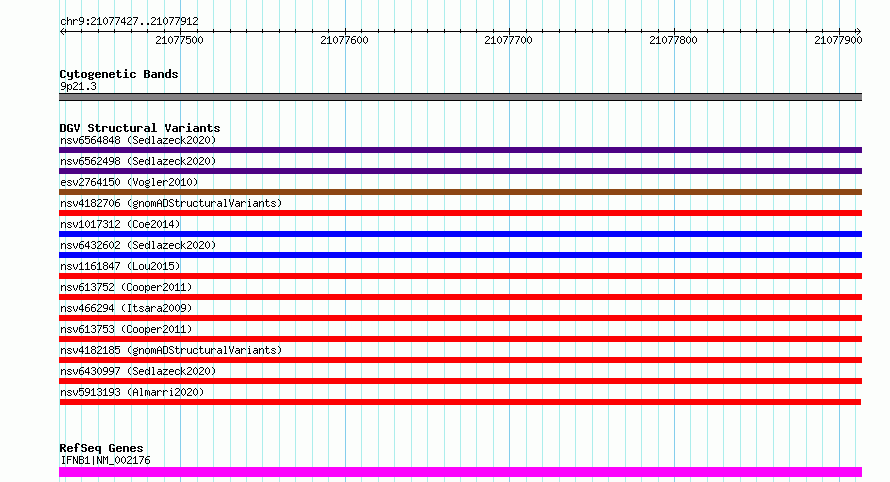890x482 pixels.
Task: Select the purple bar under nsv6564848
Action: [460, 150]
